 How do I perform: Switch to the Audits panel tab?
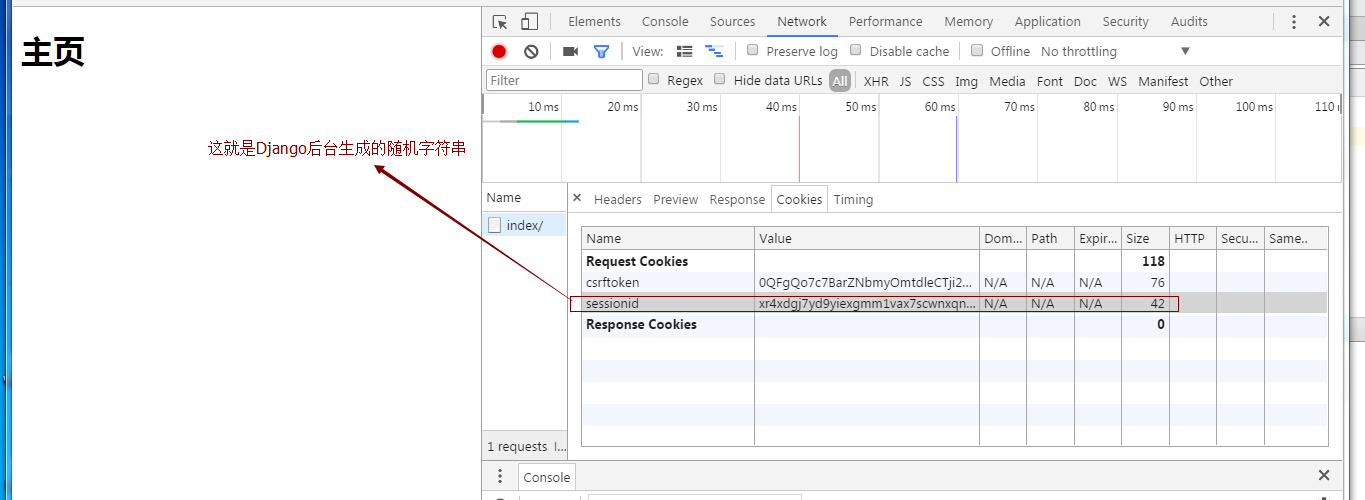pyautogui.click(x=1189, y=22)
